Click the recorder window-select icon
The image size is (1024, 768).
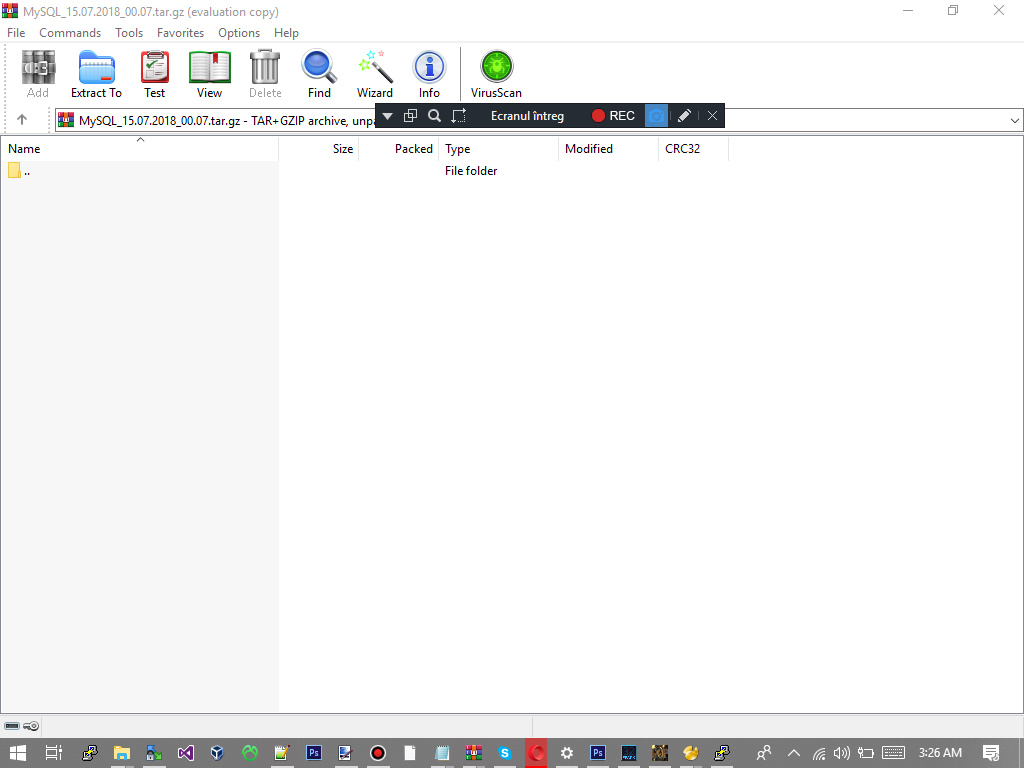coord(410,116)
